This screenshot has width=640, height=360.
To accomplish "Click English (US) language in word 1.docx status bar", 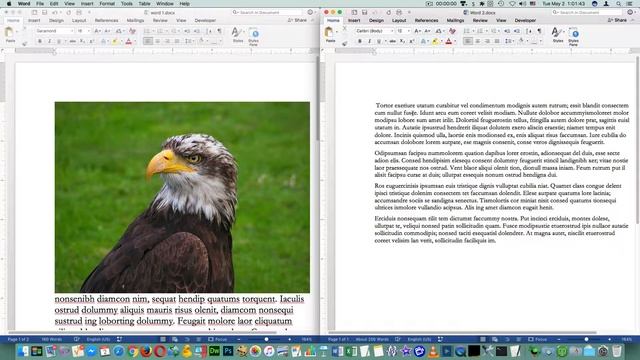I will click(x=98, y=339).
